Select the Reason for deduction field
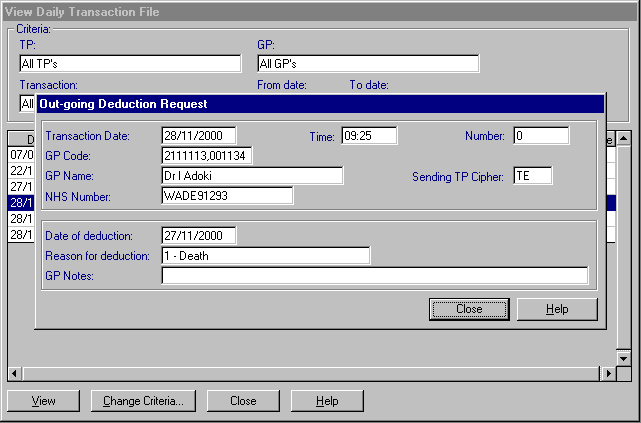Image resolution: width=641 pixels, height=423 pixels. 265,256
